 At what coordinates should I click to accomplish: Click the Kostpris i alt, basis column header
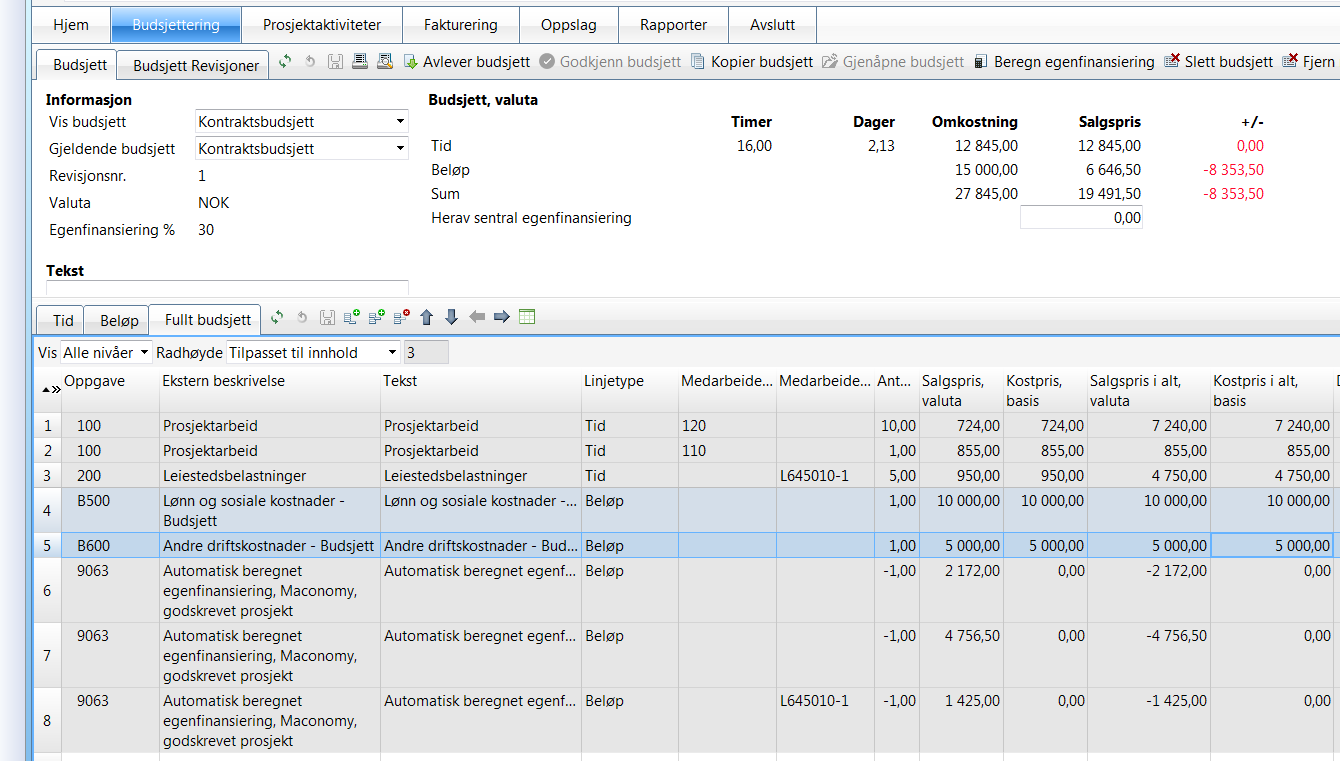point(1271,390)
